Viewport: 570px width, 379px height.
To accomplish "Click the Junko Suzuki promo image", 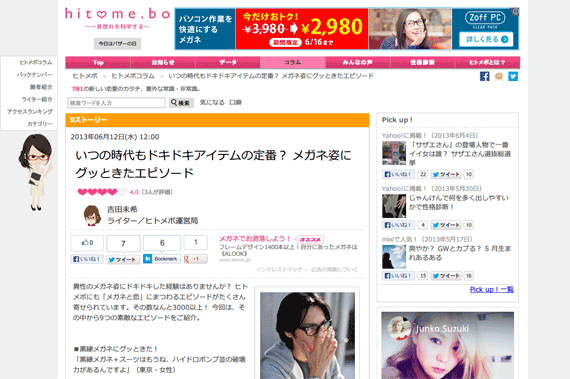I will pyautogui.click(x=447, y=345).
